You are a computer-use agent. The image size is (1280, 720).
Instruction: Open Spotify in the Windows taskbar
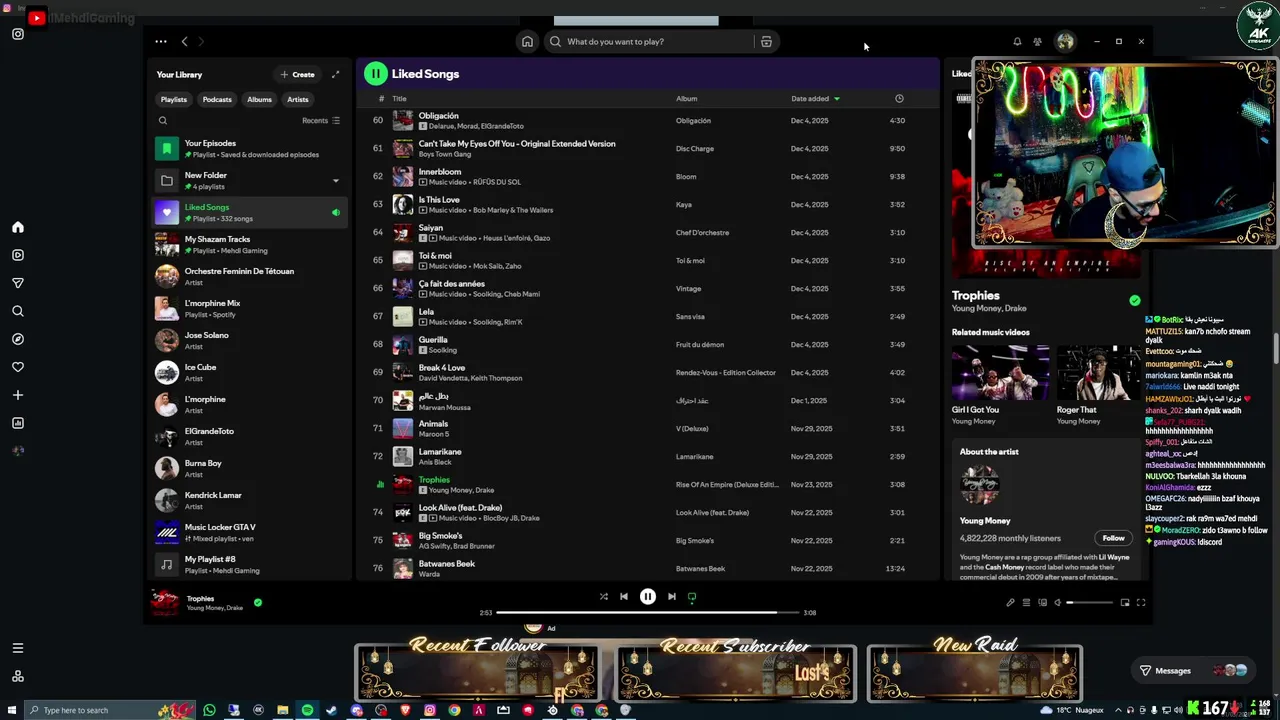coord(307,710)
